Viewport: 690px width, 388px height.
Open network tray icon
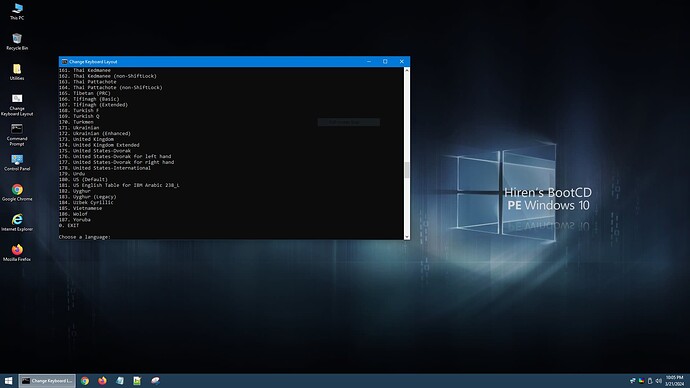tap(632, 381)
